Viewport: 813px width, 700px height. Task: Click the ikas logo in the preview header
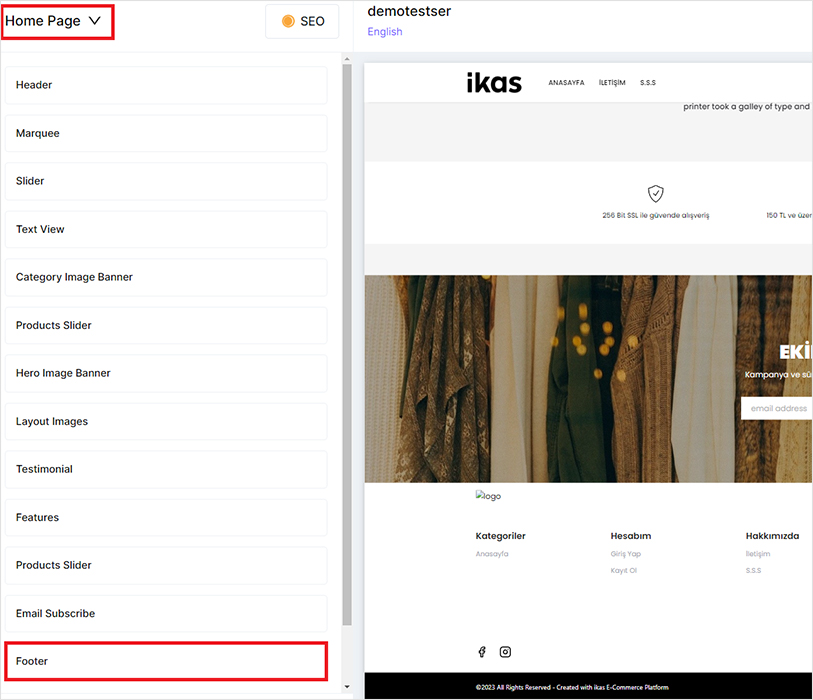click(494, 82)
